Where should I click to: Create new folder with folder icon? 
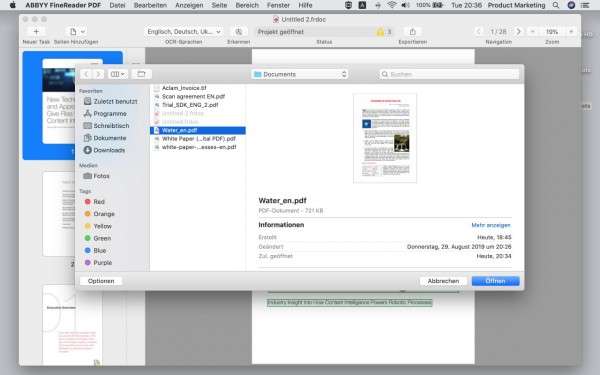[141, 74]
